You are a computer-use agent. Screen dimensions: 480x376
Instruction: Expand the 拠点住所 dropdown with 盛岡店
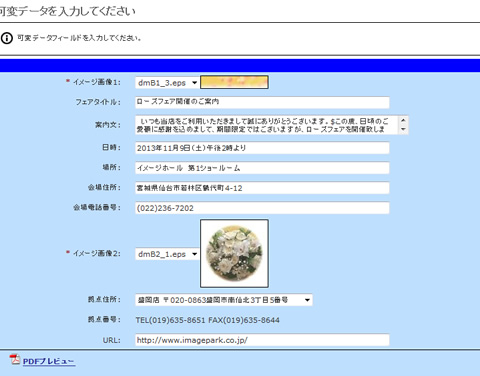click(x=224, y=300)
